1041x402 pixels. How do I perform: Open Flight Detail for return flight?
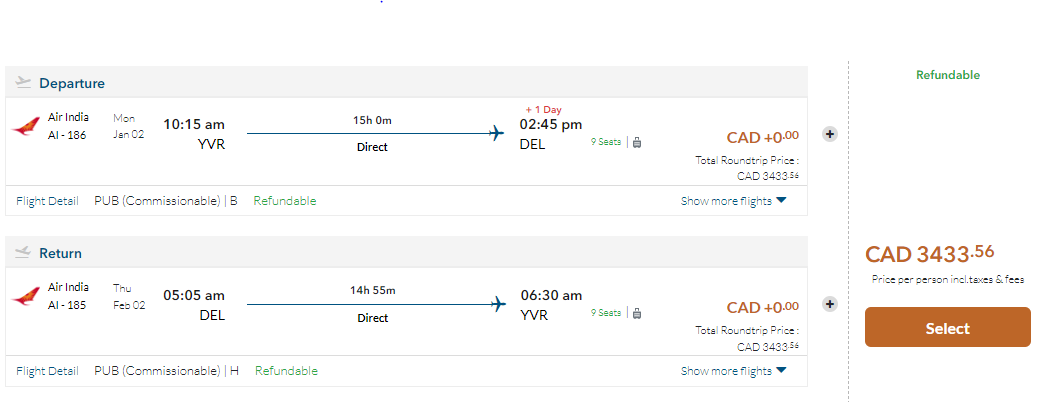point(47,371)
